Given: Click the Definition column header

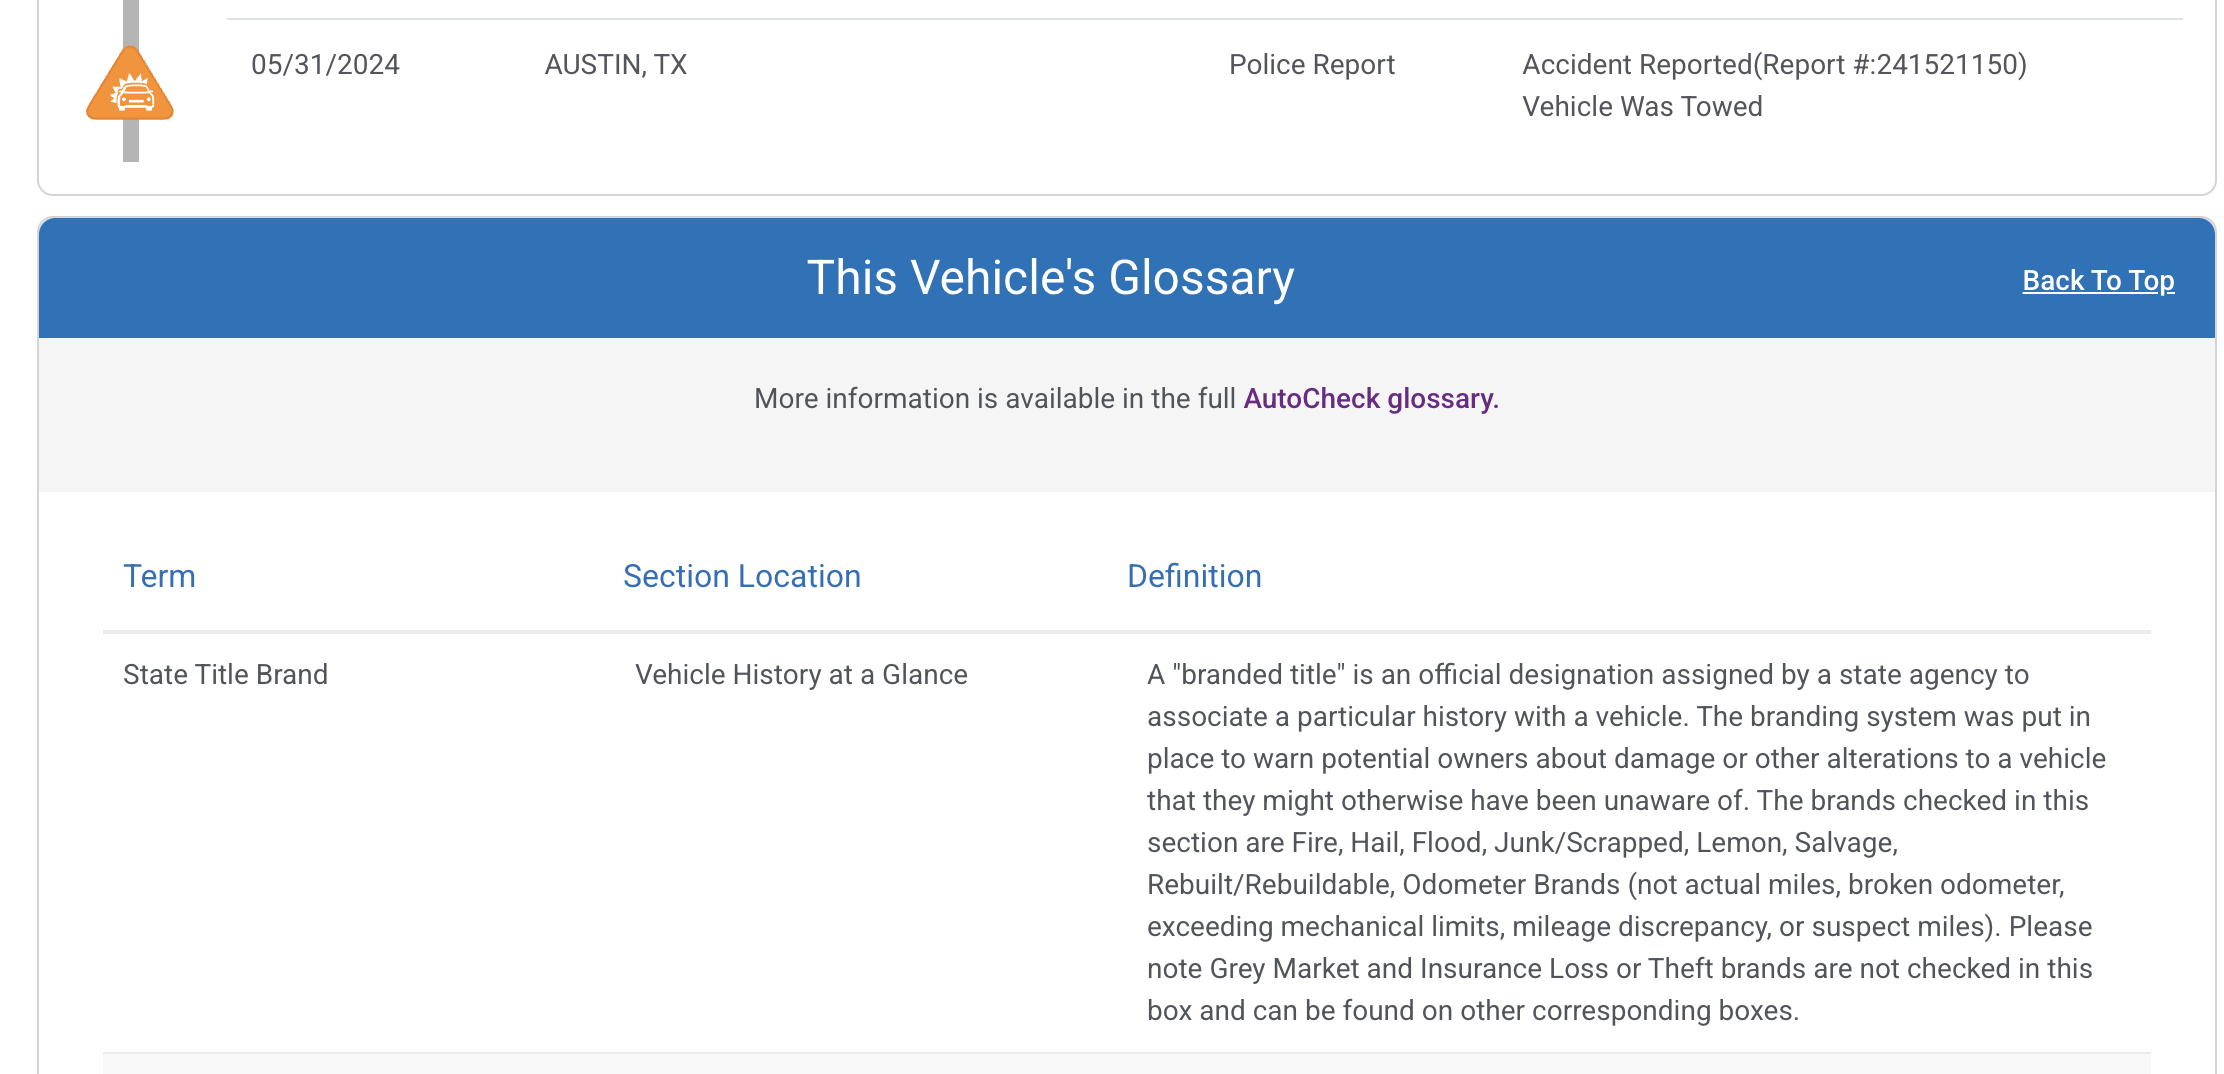Looking at the screenshot, I should [x=1194, y=577].
